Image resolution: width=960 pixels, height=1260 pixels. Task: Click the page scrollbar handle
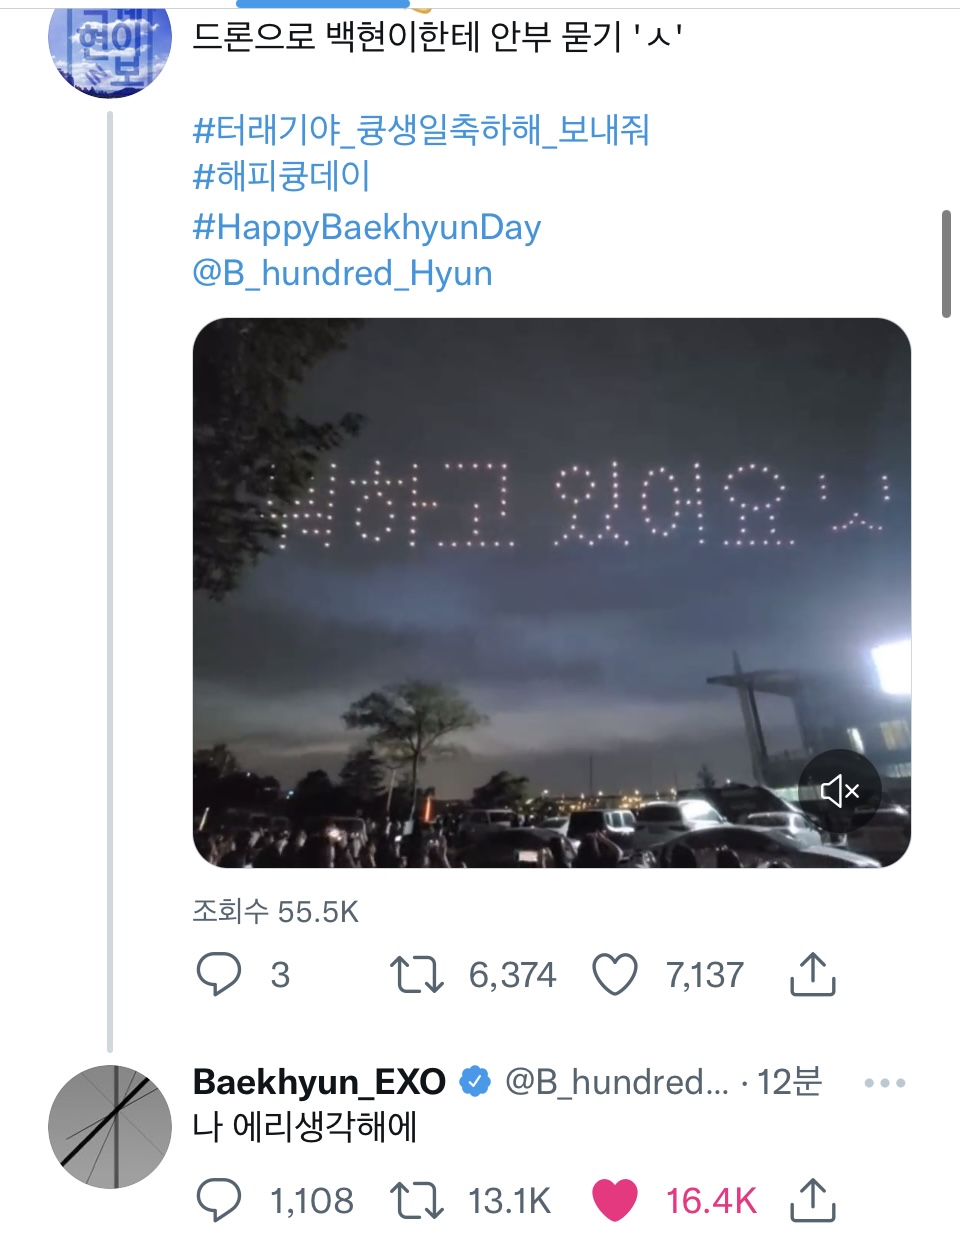click(946, 264)
